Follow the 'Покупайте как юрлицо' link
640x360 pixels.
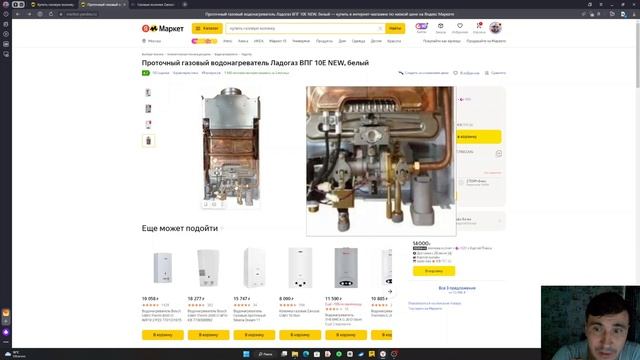[x=442, y=41]
